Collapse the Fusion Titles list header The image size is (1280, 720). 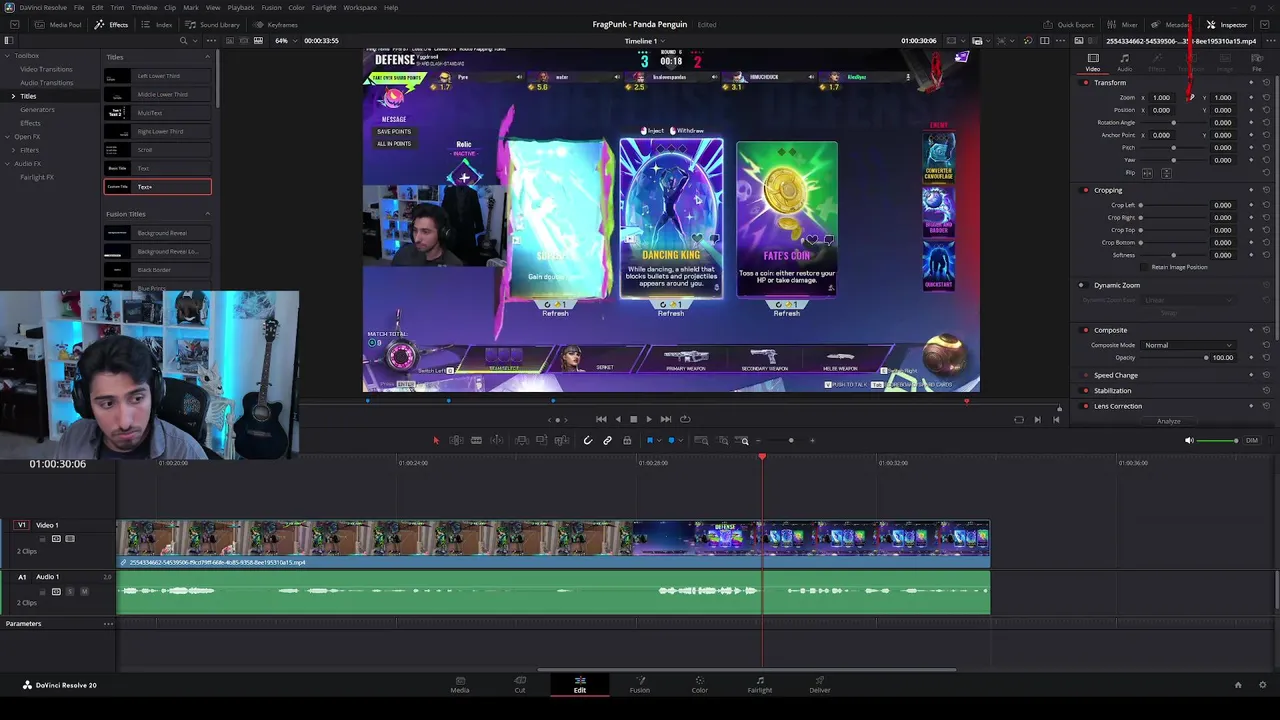click(207, 214)
